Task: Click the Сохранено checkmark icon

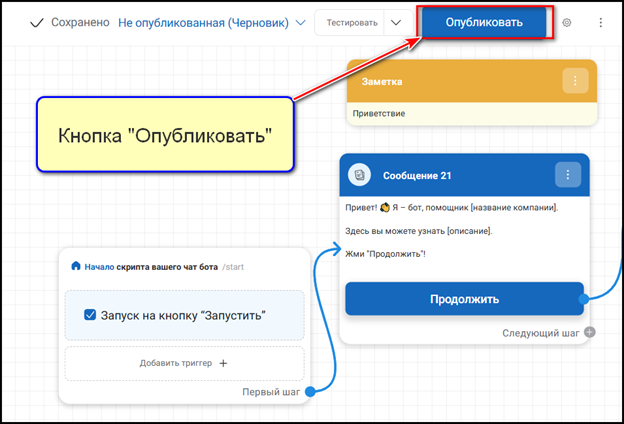Action: (38, 22)
